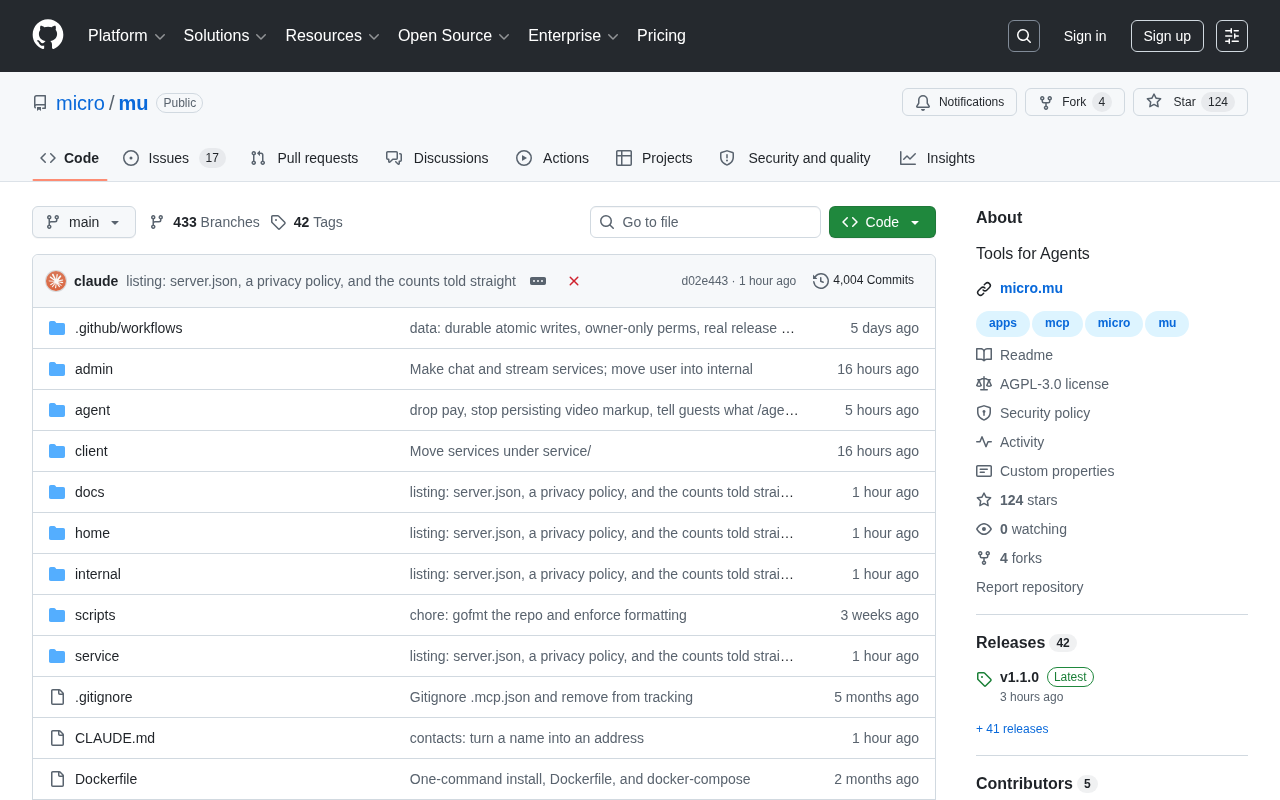Viewport: 1280px width, 800px height.
Task: Open the Readme link in About
Action: tap(1015, 355)
